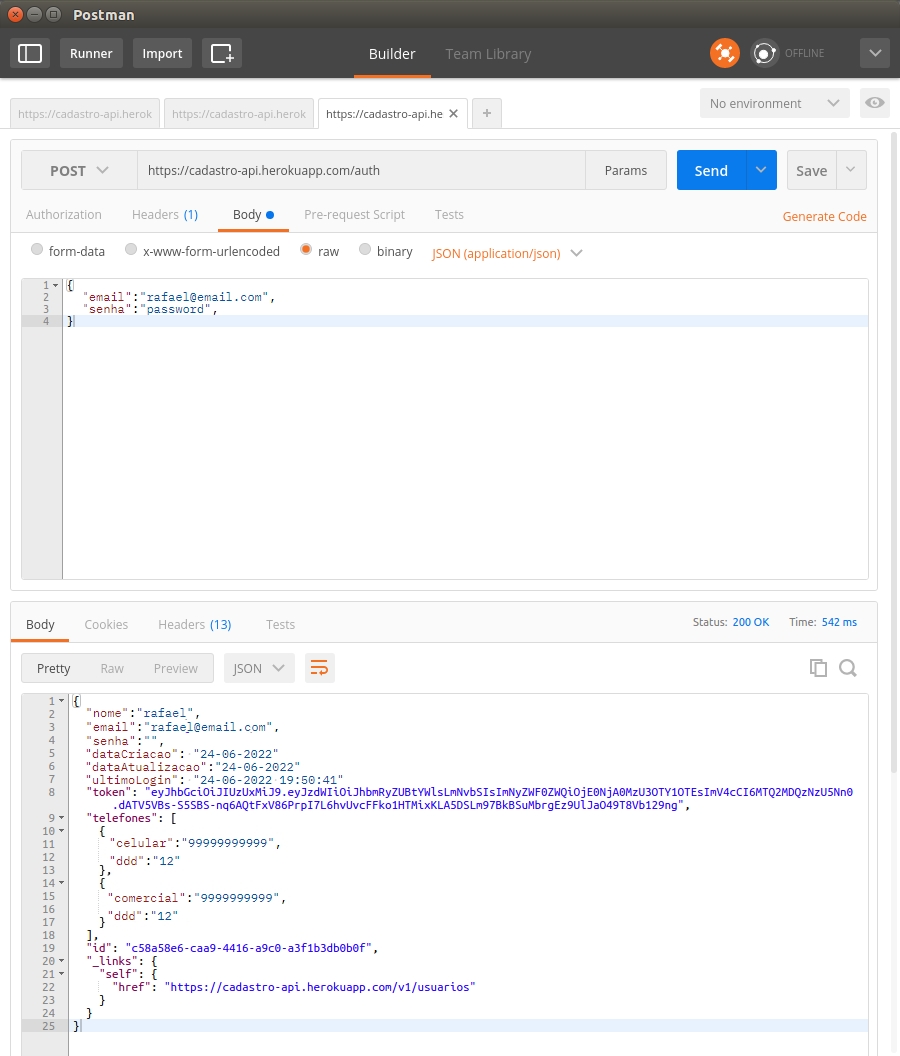Screen dimensions: 900x1056
Task: Open the request Headers (1) tab
Action: 165,214
